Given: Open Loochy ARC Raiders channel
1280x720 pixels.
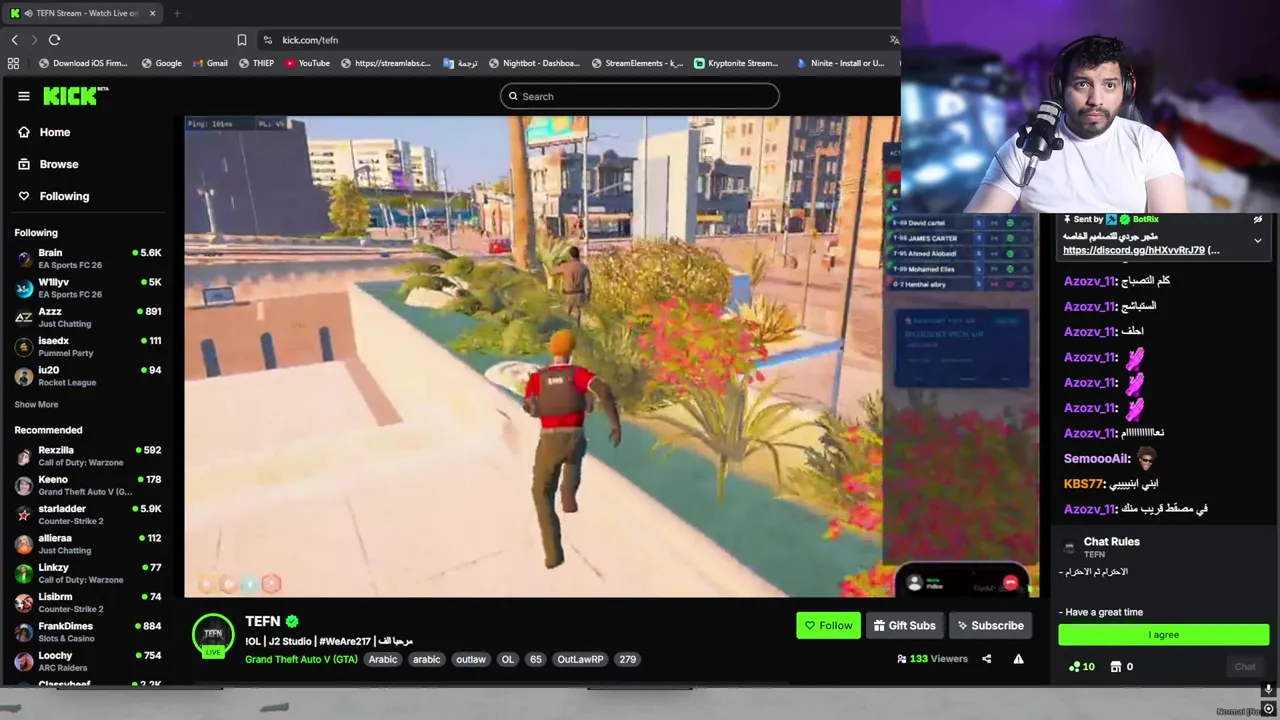Looking at the screenshot, I should pyautogui.click(x=88, y=661).
